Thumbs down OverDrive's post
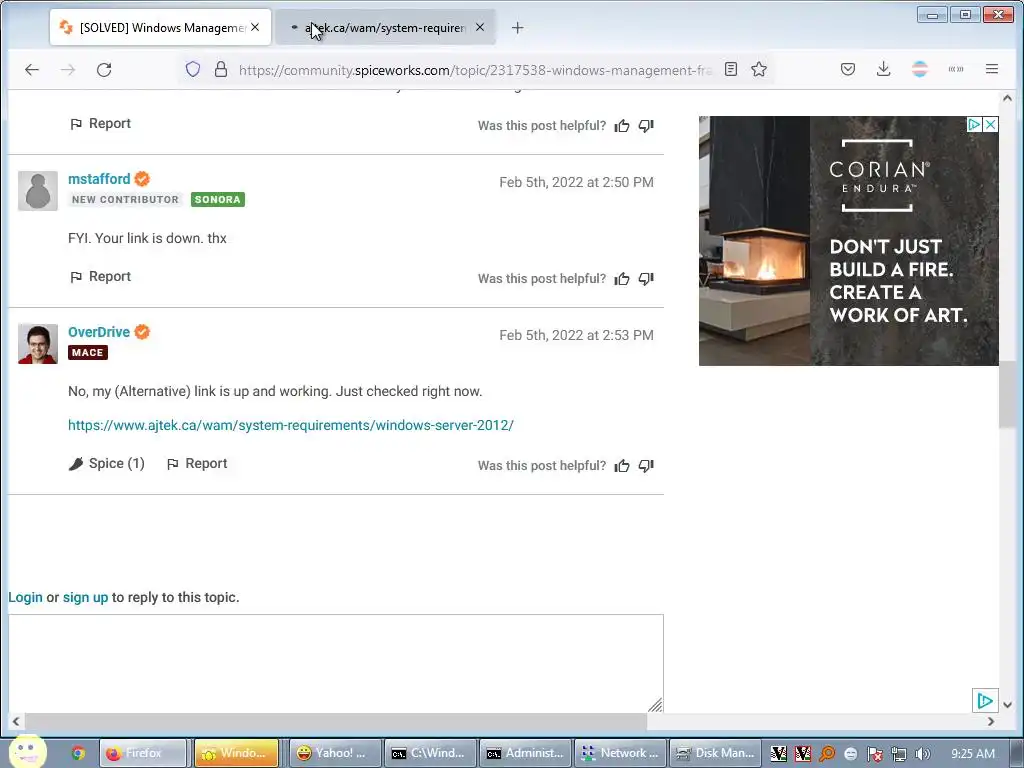1024x768 pixels. click(x=646, y=466)
